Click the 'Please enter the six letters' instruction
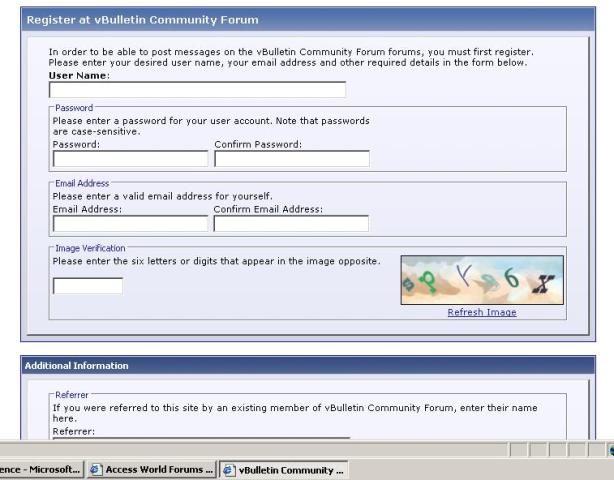Screen dimensions: 614x480 pyautogui.click(x=217, y=261)
